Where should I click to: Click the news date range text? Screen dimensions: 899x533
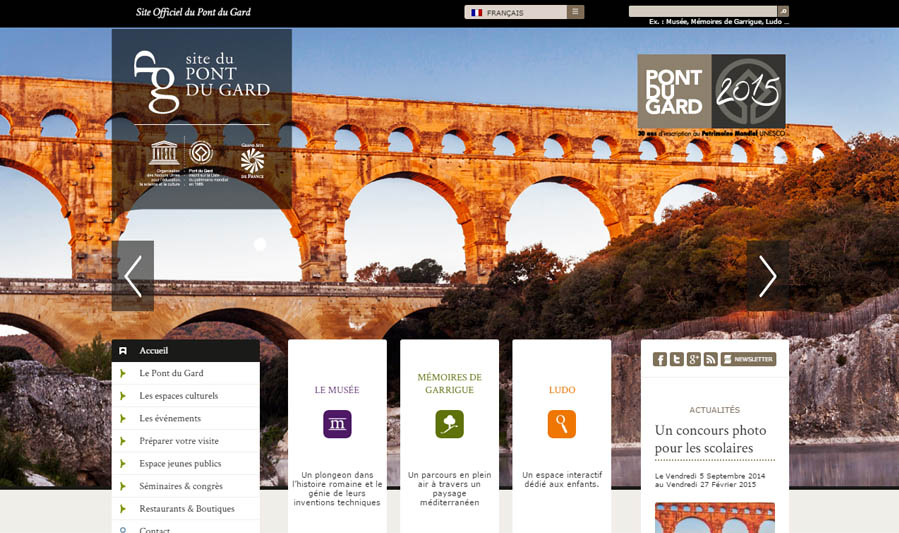[710, 480]
